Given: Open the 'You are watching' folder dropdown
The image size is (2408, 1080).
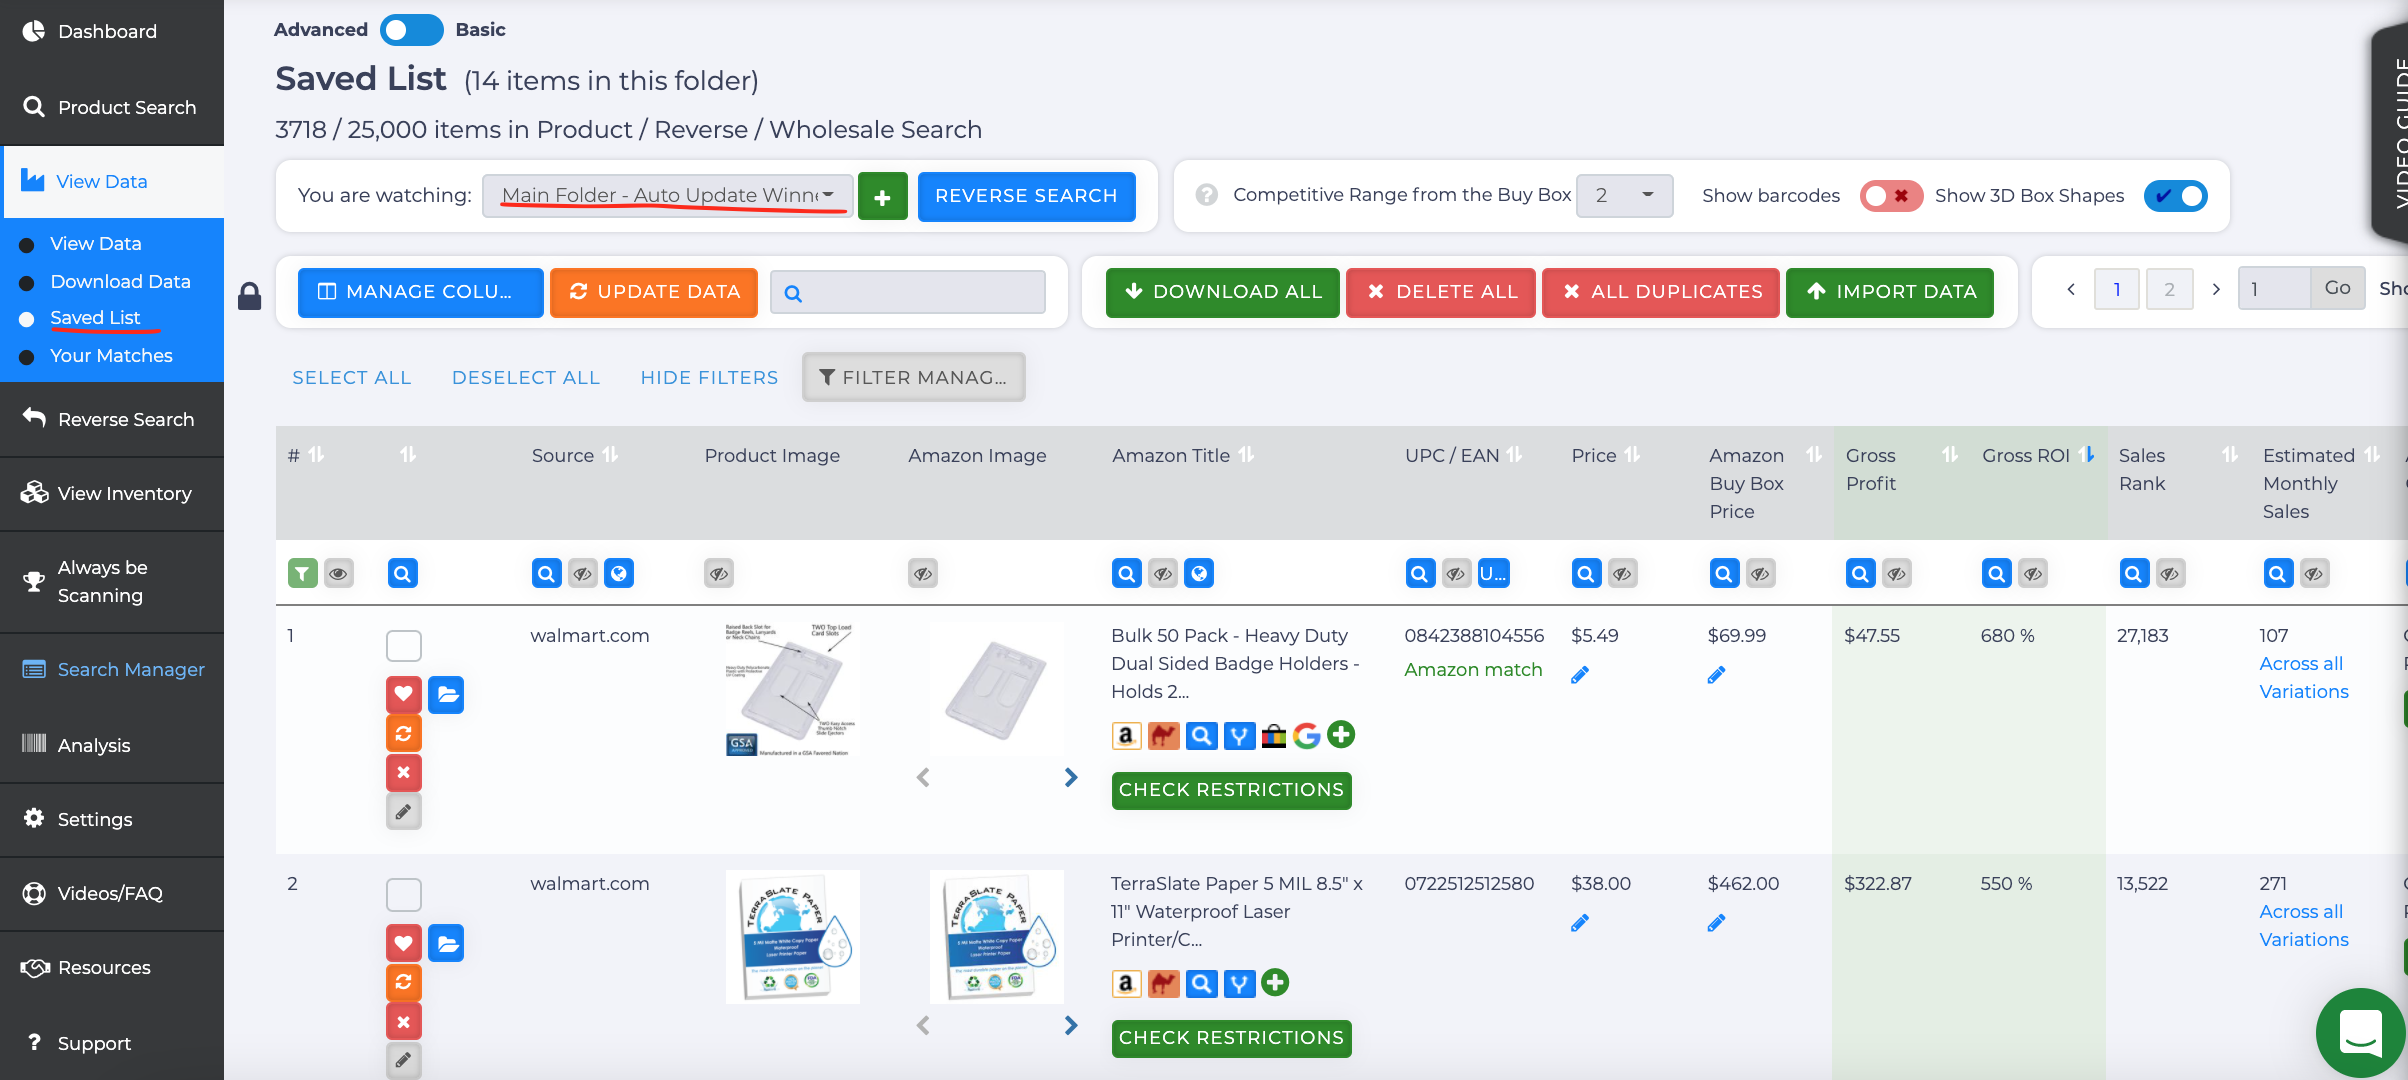Looking at the screenshot, I should pos(667,195).
